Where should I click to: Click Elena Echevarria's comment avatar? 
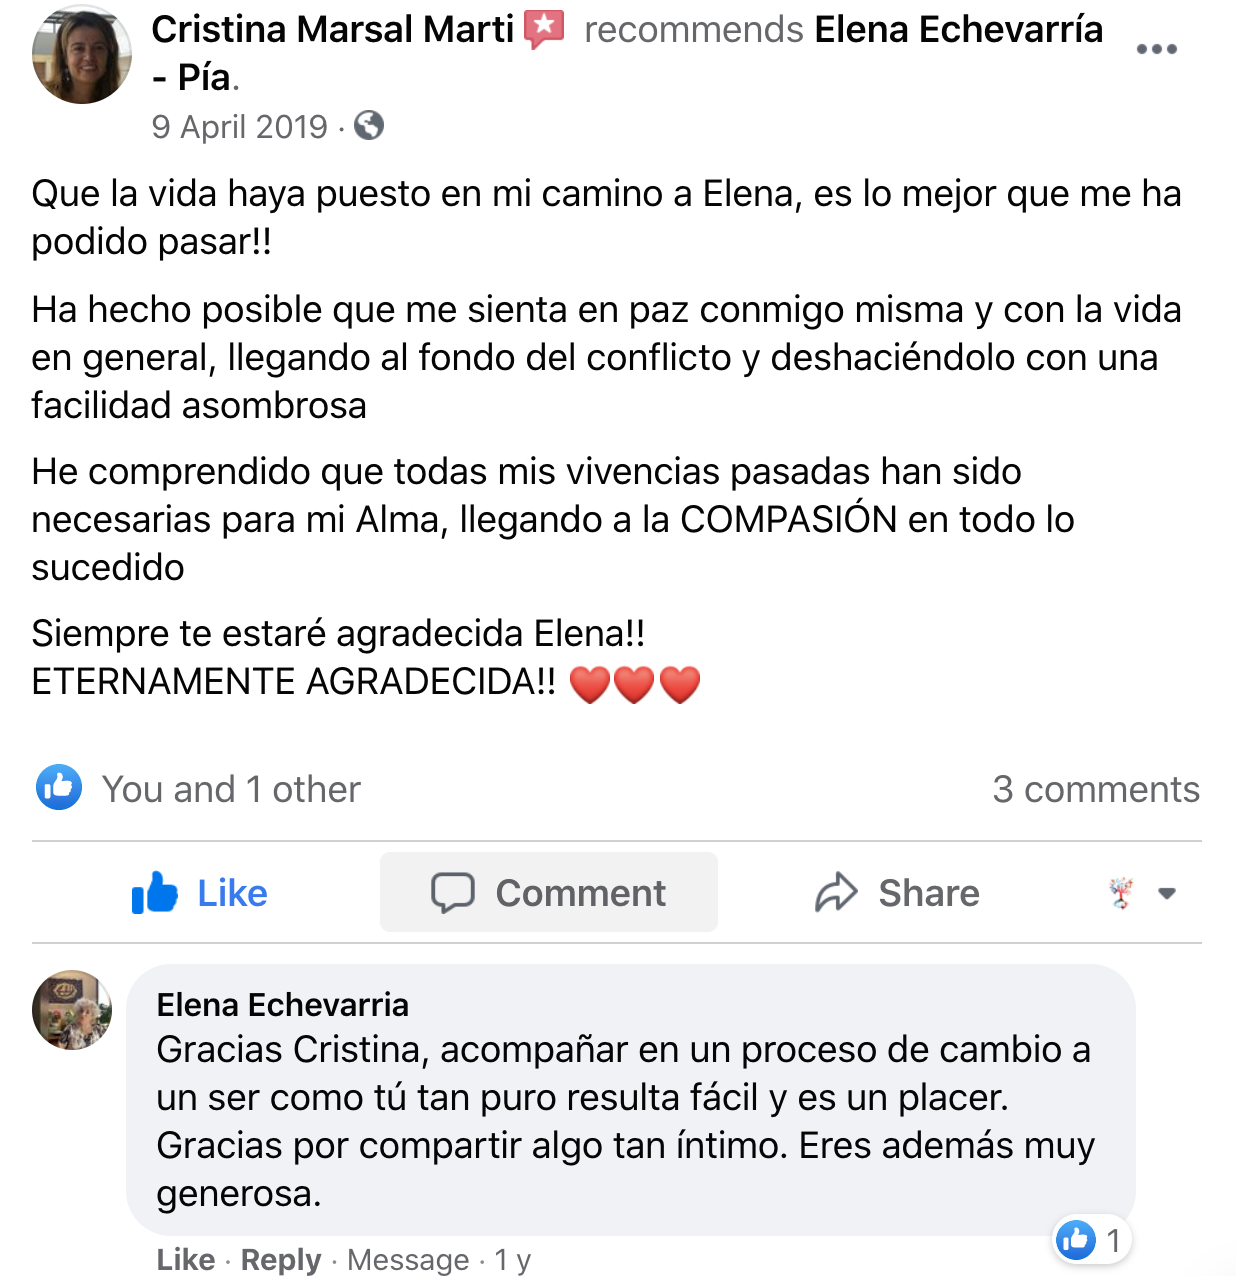(x=72, y=1010)
